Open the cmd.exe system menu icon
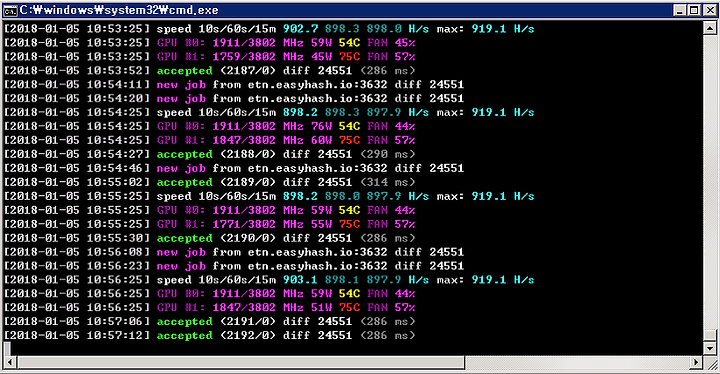Screen dimensions: 720x374 [x=10, y=10]
